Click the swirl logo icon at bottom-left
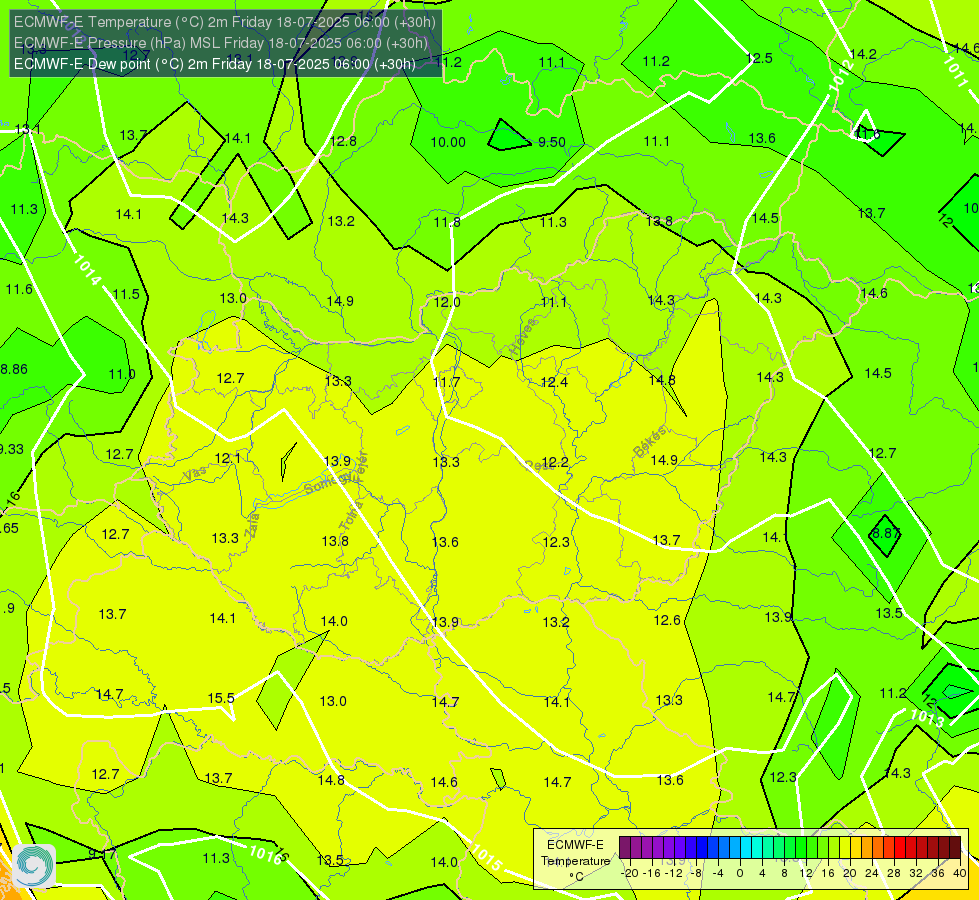979x900 pixels. [x=34, y=865]
